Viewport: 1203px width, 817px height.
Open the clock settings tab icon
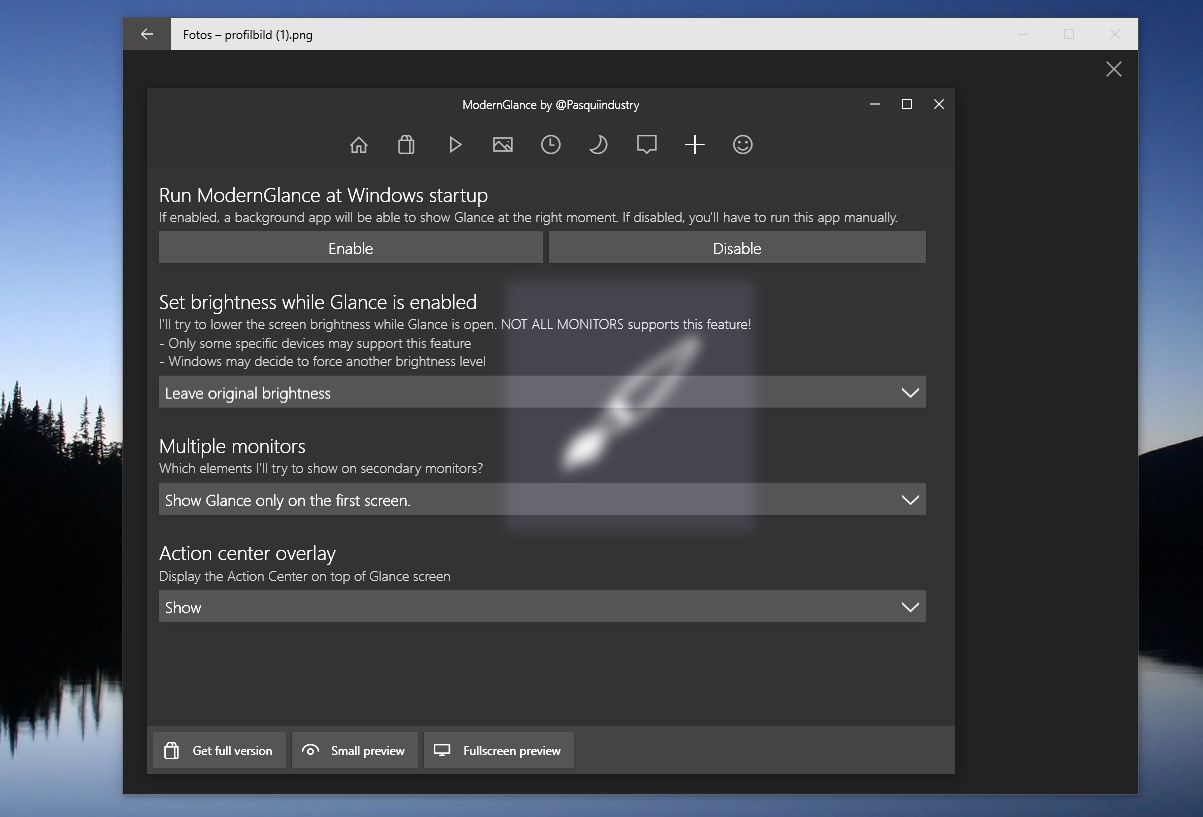click(x=551, y=145)
